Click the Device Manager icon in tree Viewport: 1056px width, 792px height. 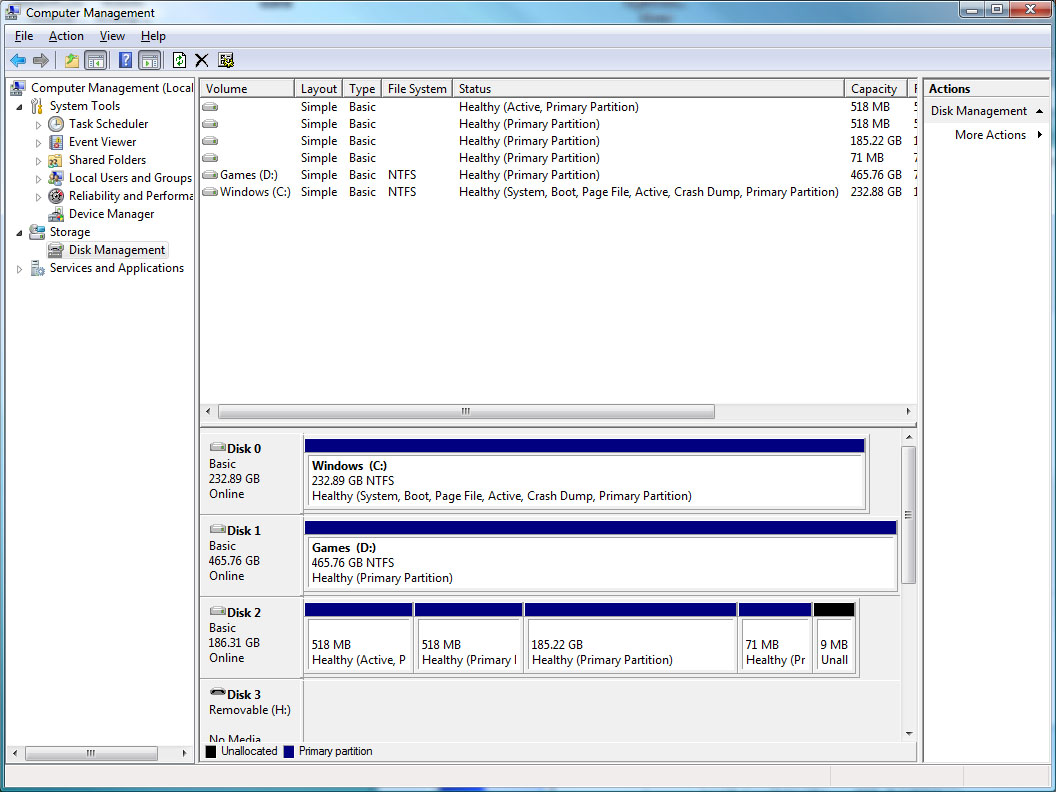(57, 214)
